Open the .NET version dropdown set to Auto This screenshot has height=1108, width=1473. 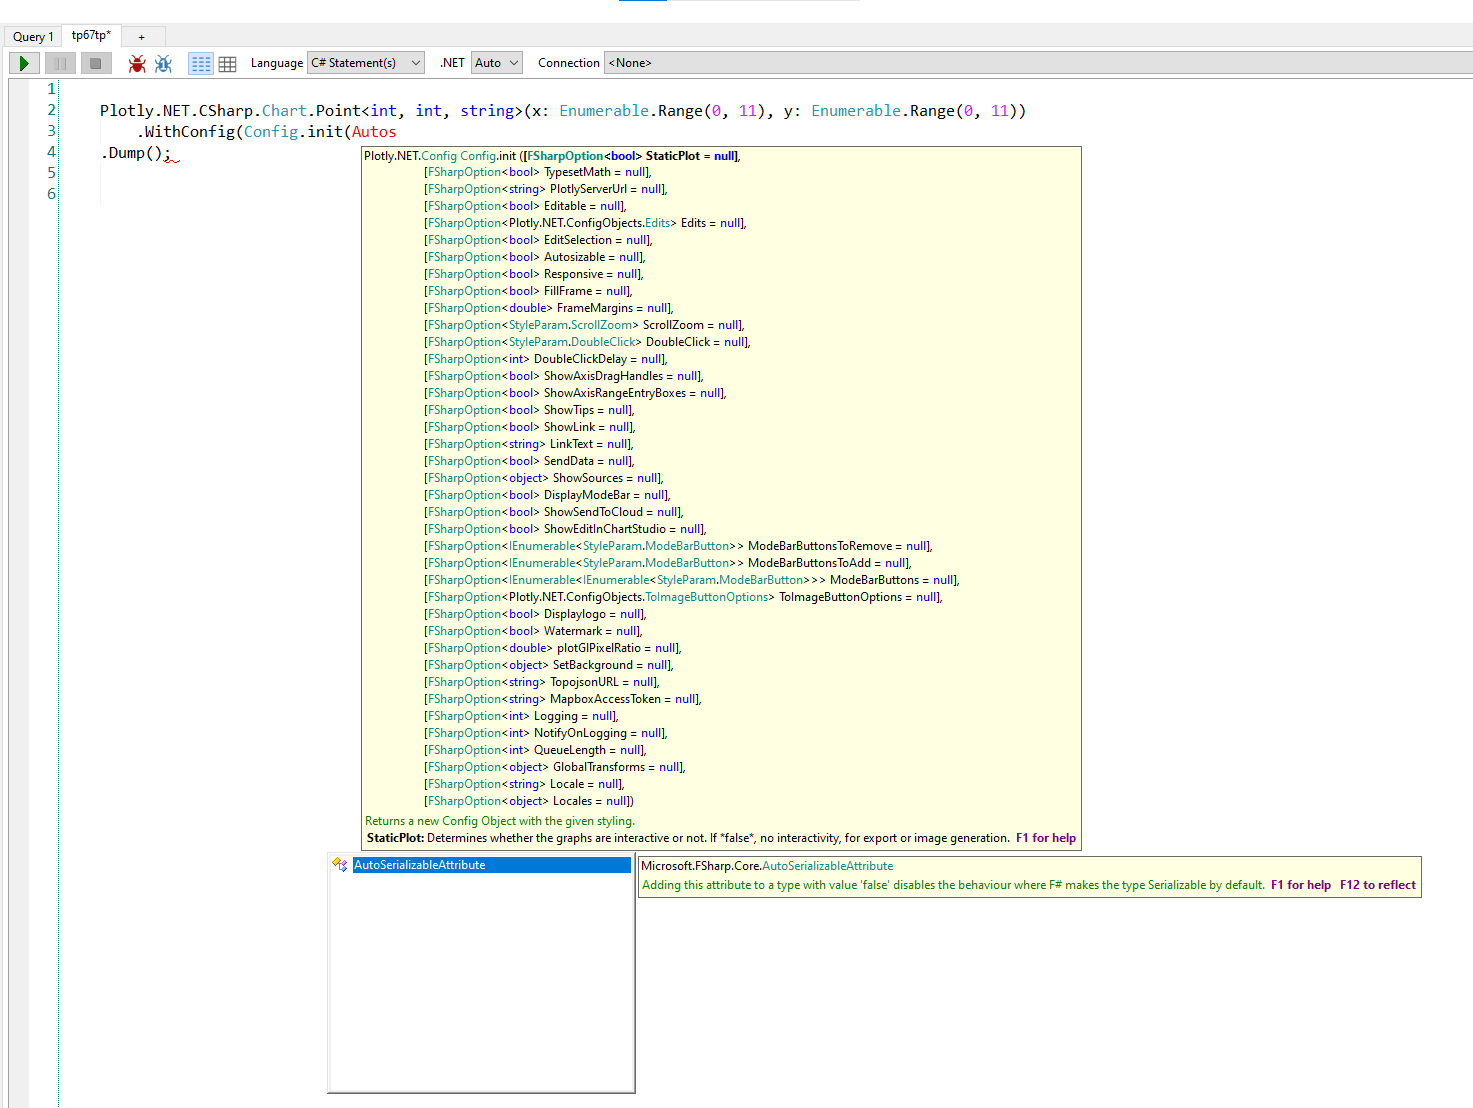click(x=497, y=63)
